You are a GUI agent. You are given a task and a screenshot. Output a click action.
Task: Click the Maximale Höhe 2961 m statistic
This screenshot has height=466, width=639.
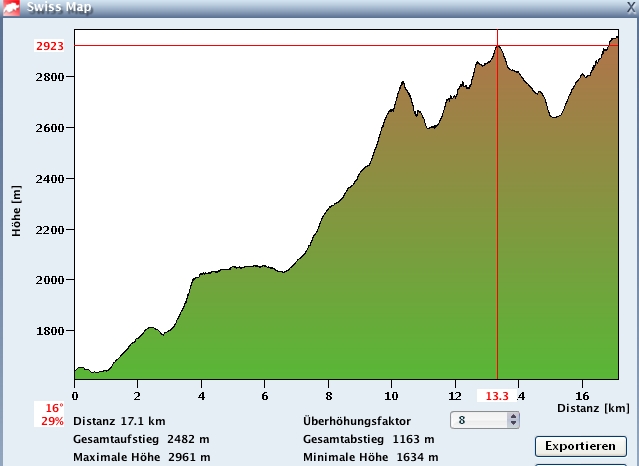tap(141, 457)
